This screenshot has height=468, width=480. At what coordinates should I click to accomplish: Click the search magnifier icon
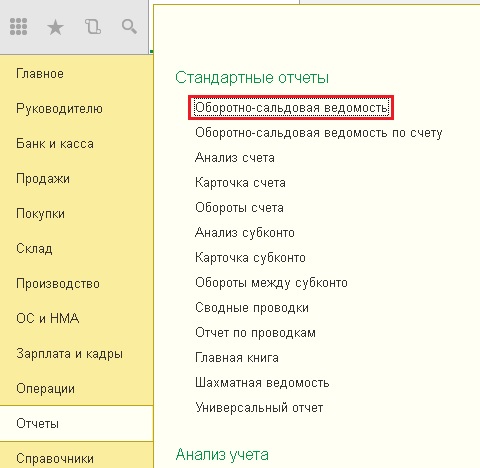129,26
